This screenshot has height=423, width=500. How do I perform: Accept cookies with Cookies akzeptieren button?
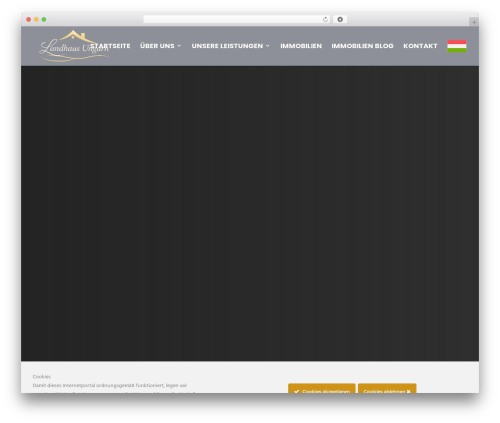point(322,388)
